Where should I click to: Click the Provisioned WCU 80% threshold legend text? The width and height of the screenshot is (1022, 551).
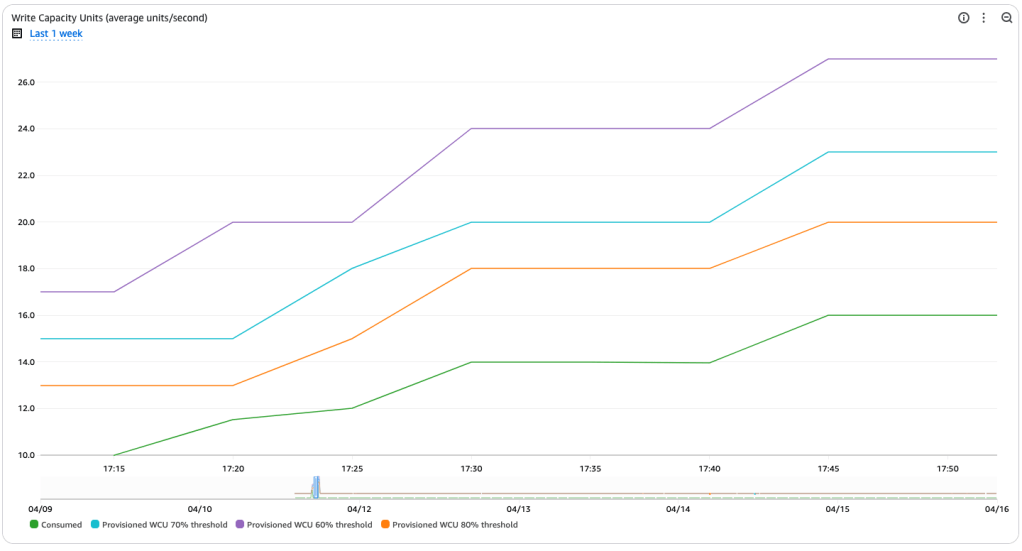454,524
